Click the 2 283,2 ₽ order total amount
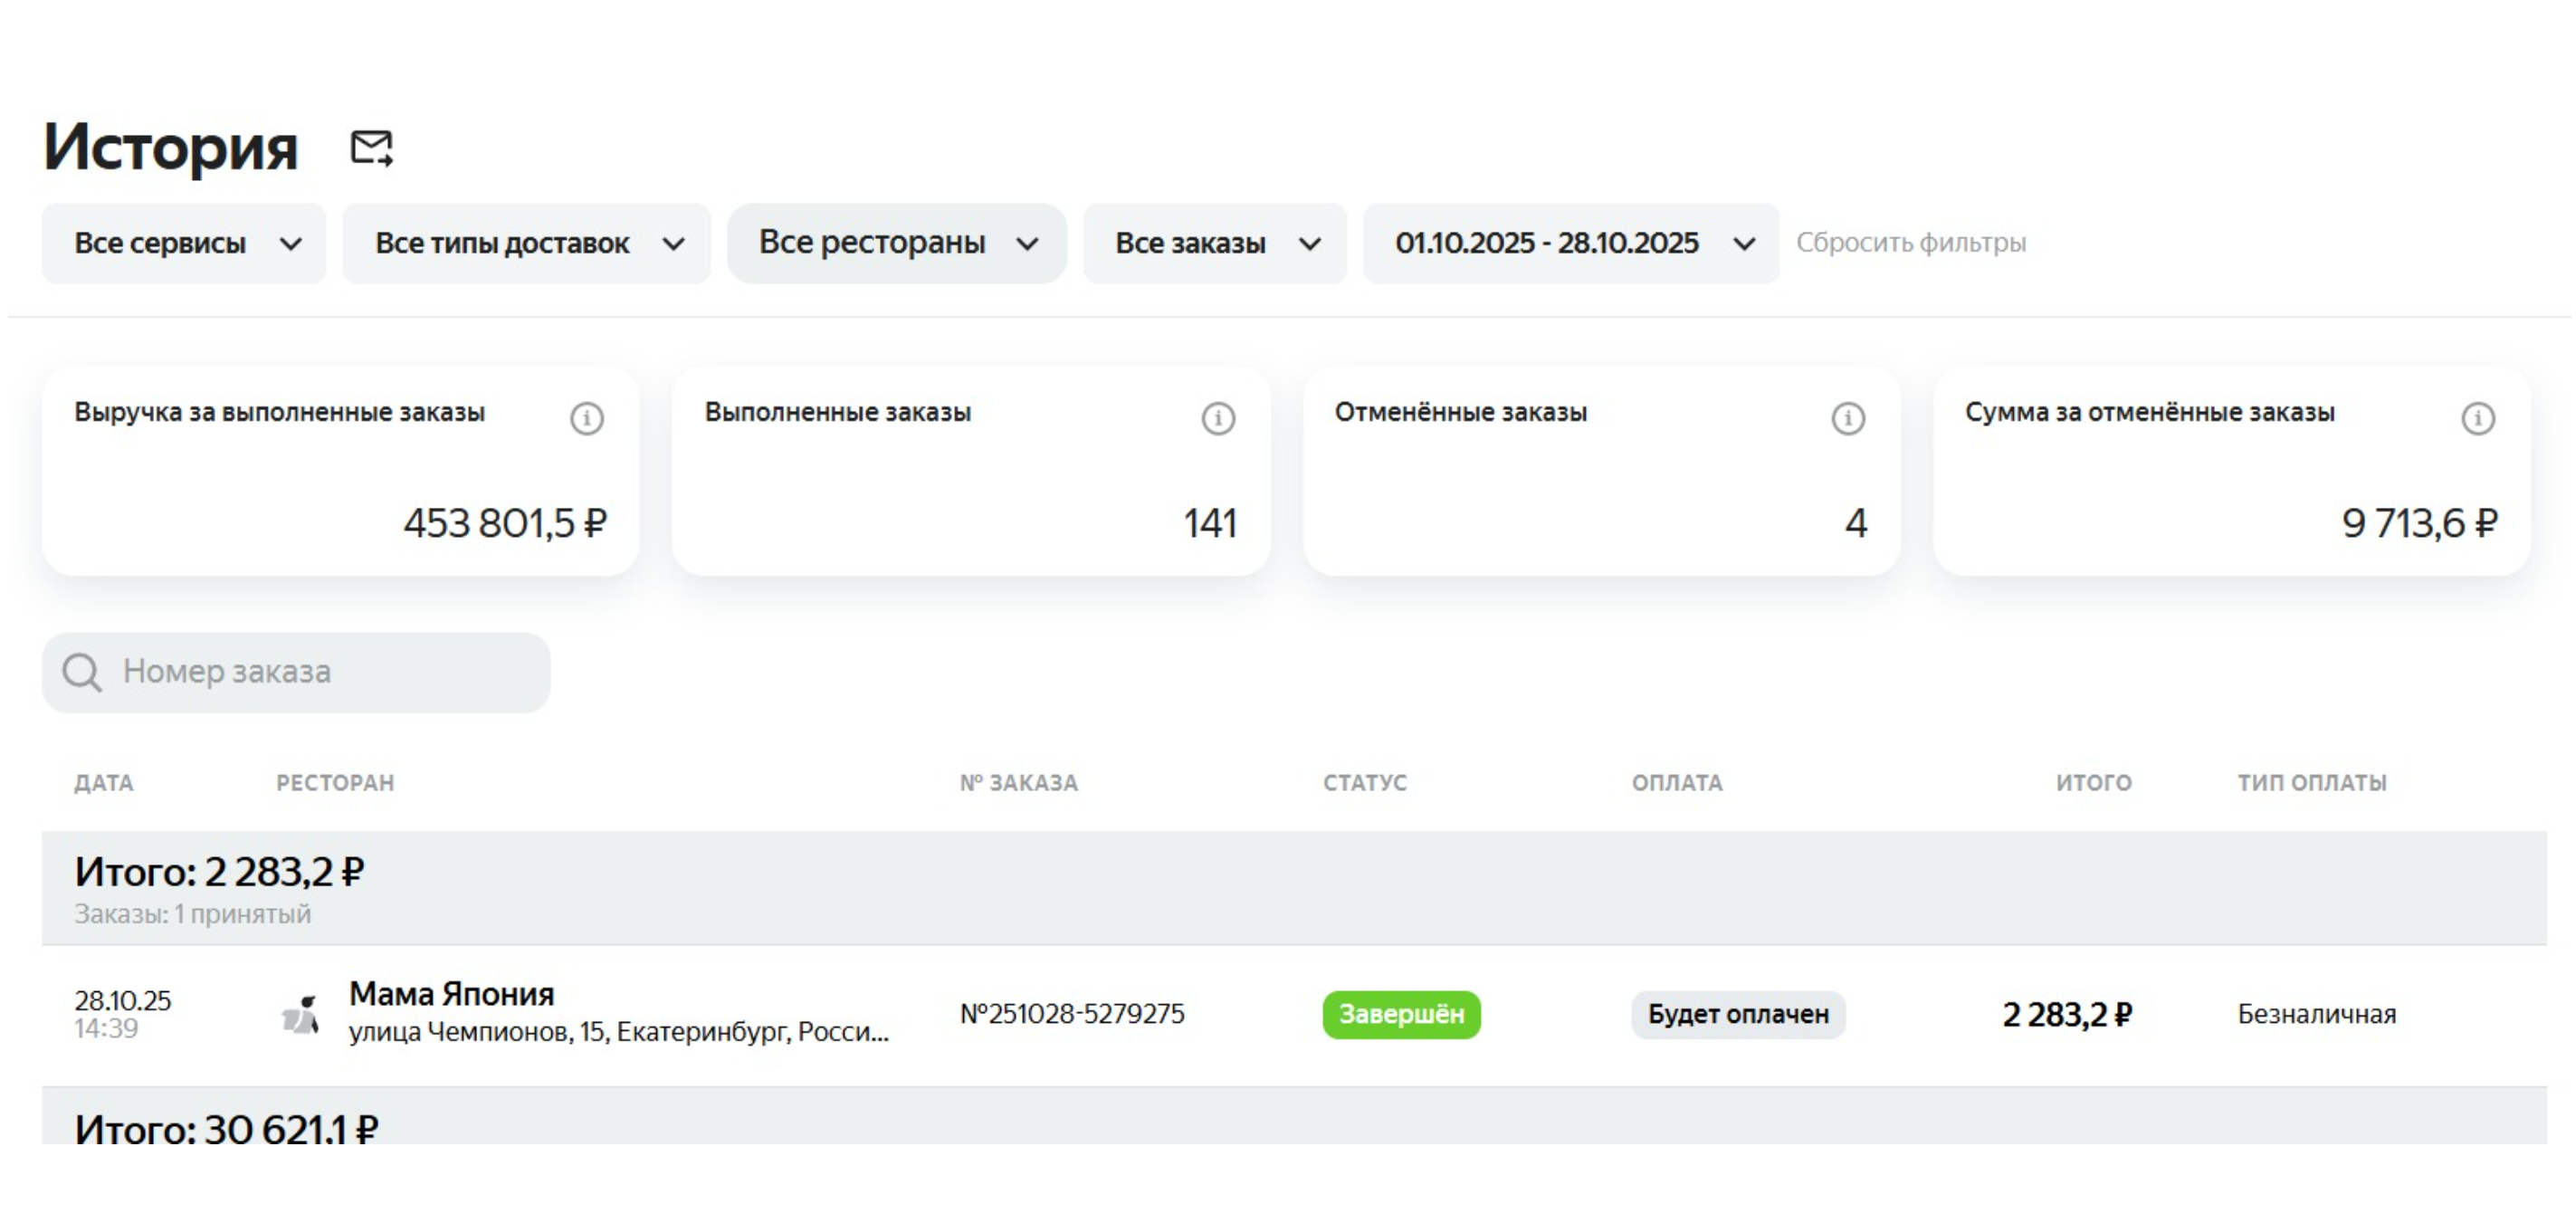 tap(2066, 1014)
